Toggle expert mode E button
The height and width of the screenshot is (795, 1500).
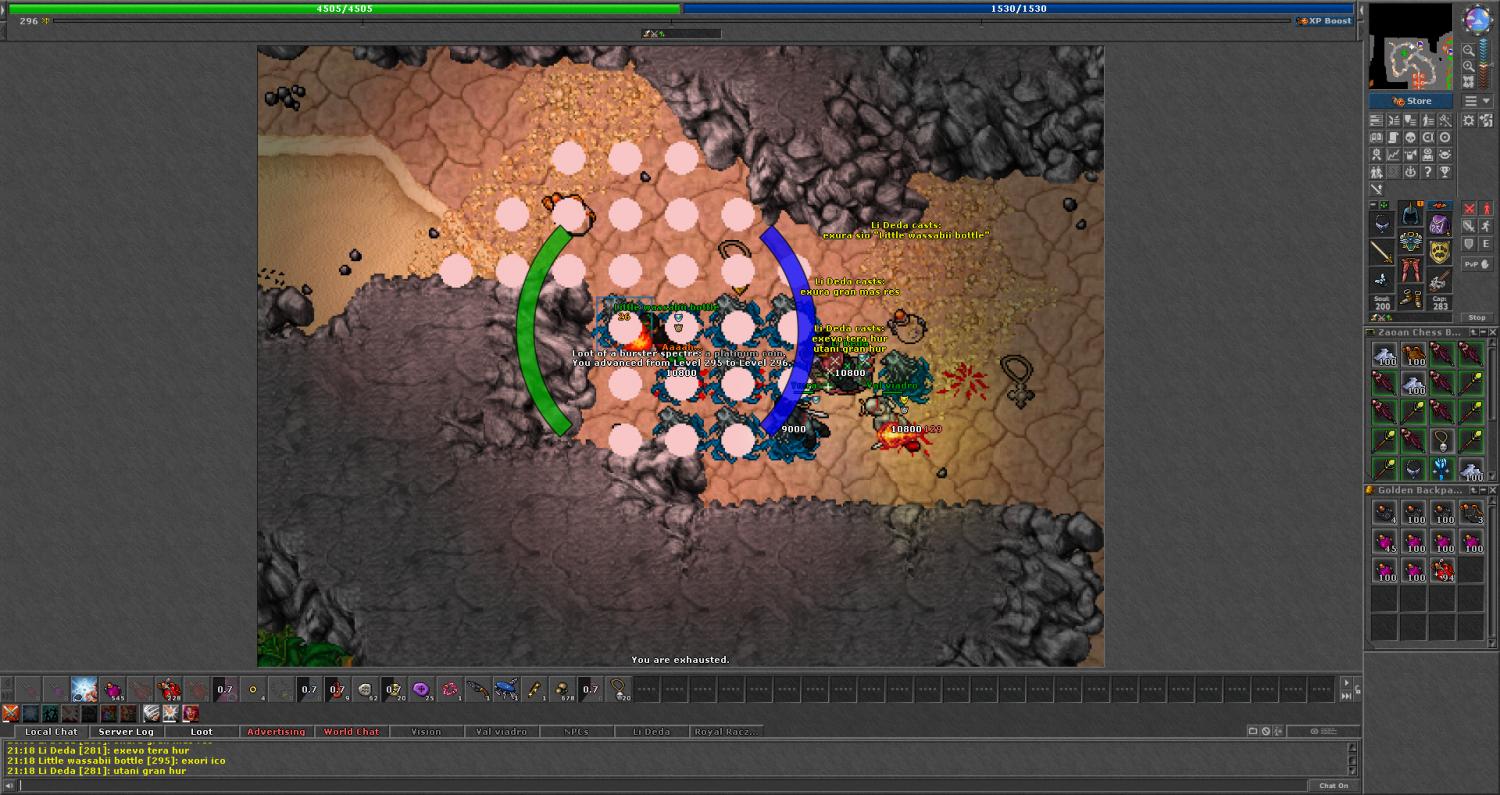pos(1487,243)
